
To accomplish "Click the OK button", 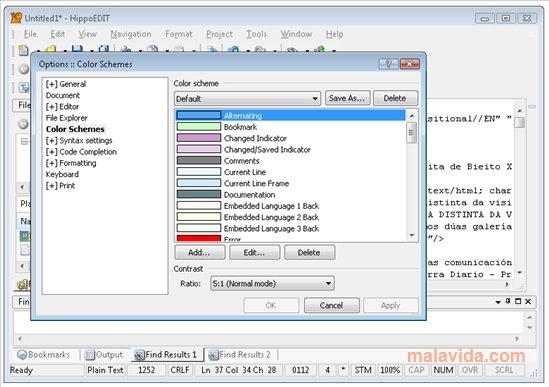I will pos(271,305).
